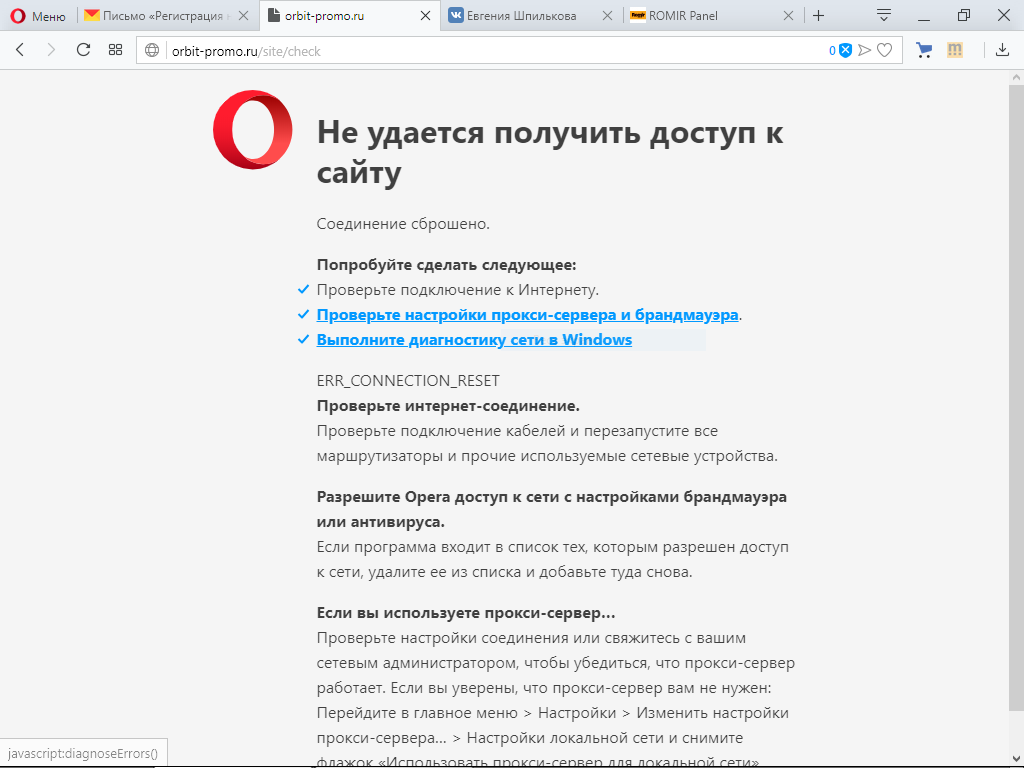Click the My Flow send icon

[865, 50]
